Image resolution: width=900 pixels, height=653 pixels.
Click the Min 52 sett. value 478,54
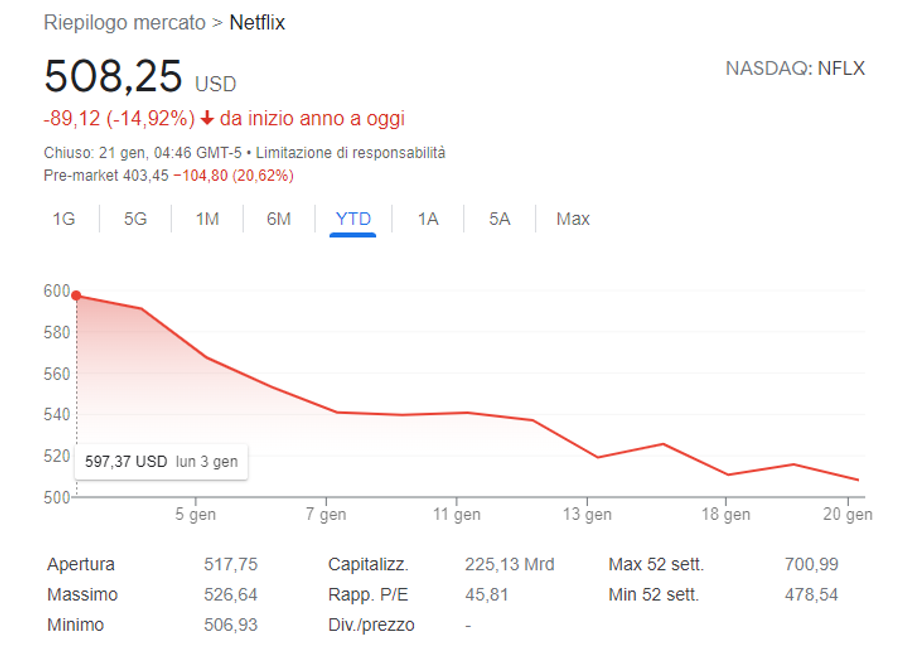tap(812, 594)
